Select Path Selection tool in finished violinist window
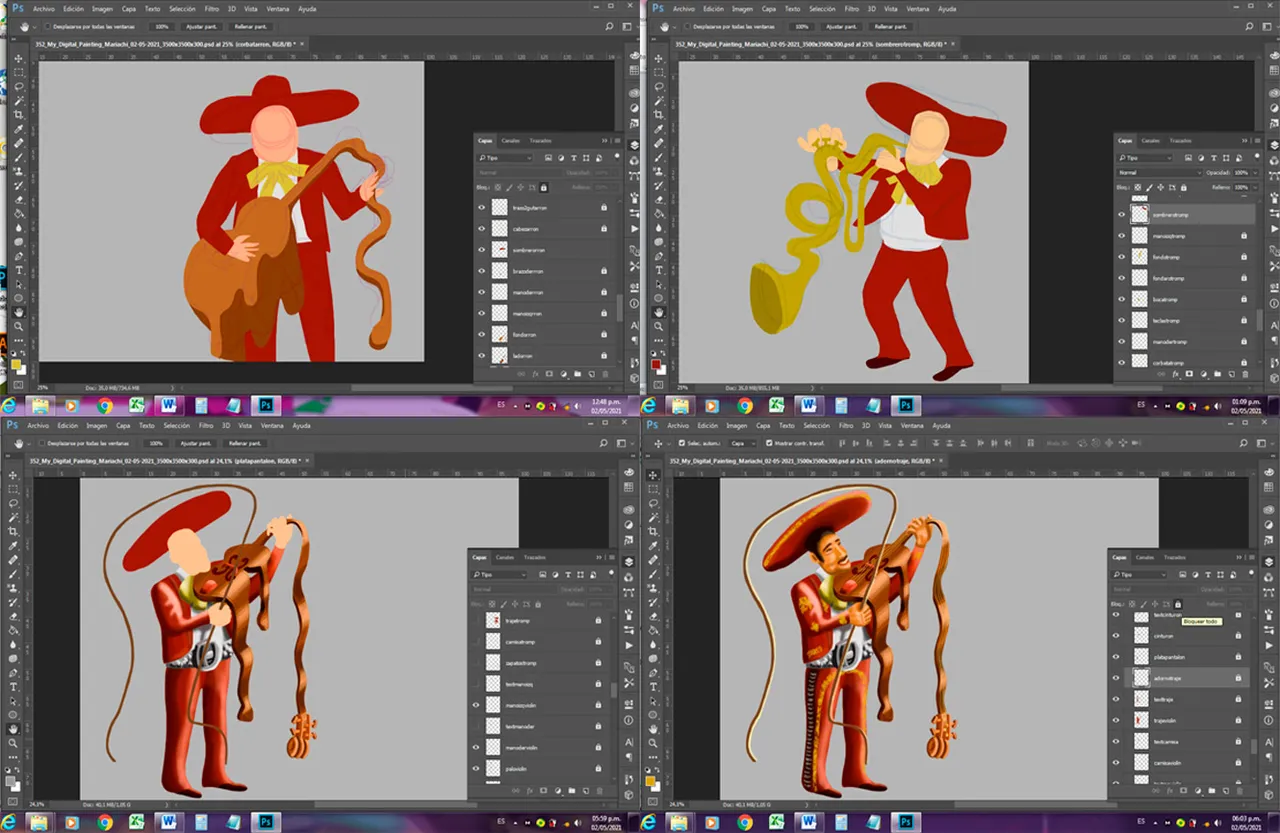The height and width of the screenshot is (833, 1280). click(653, 700)
